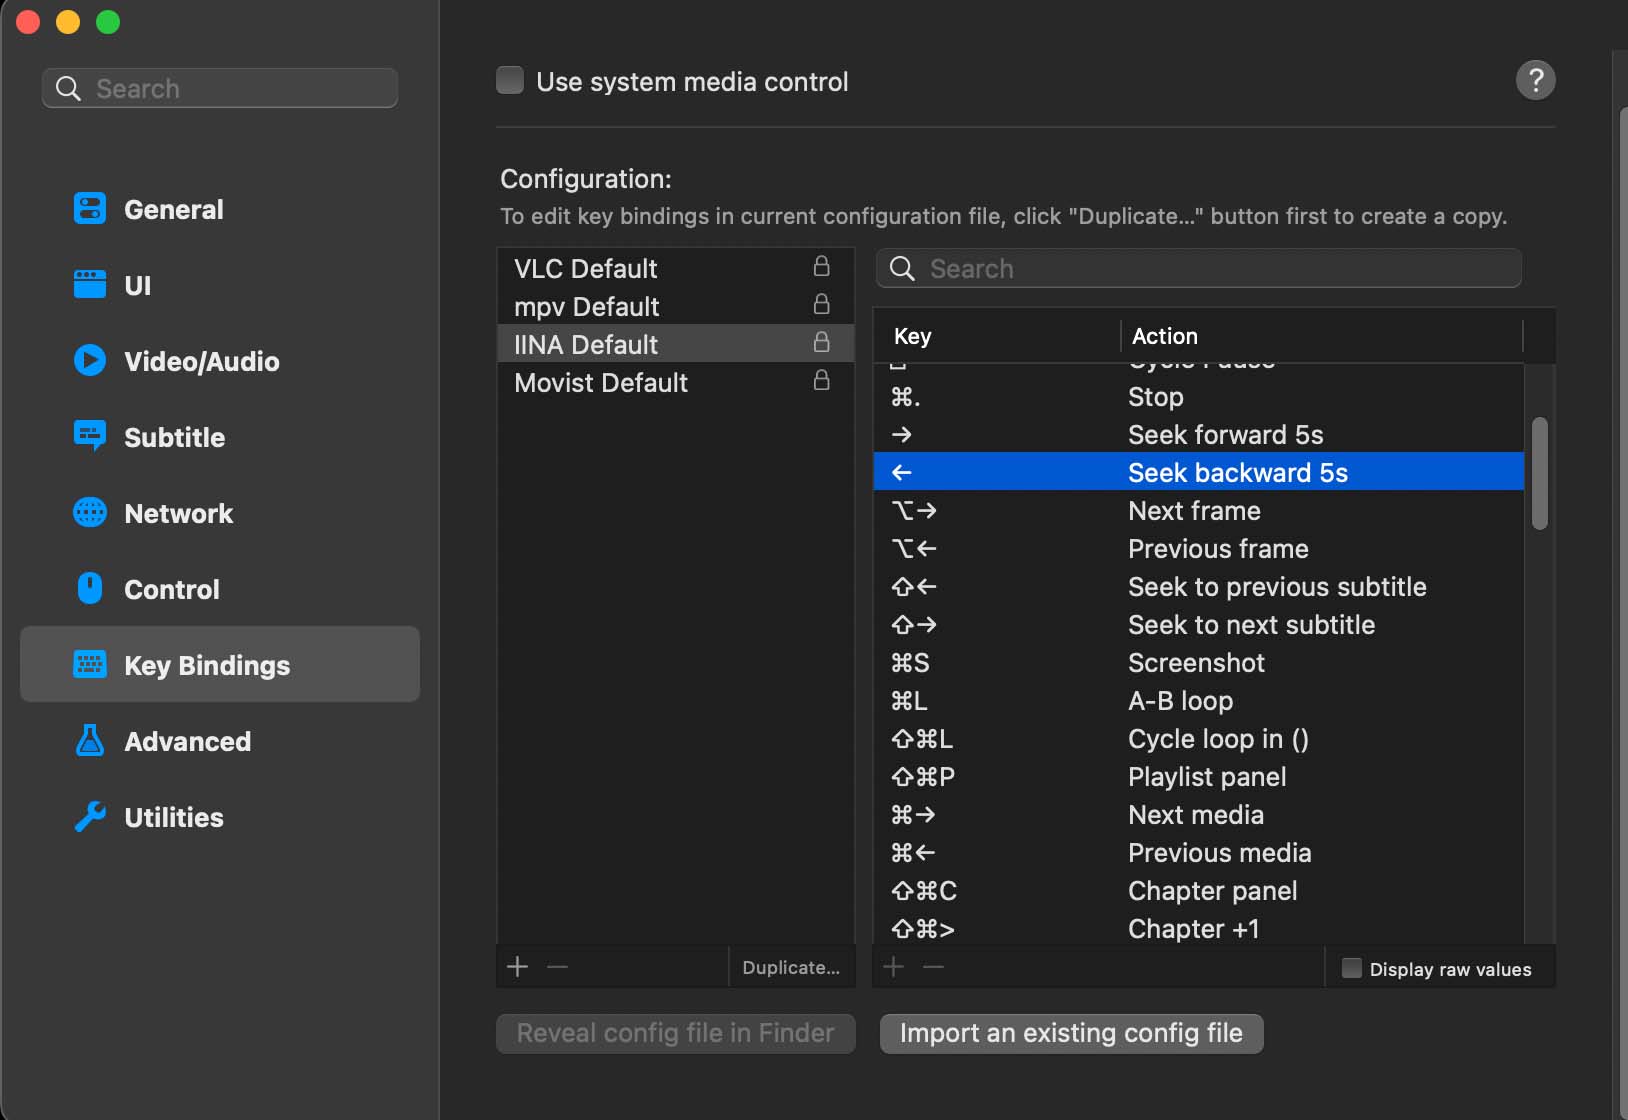Select the Screenshot key binding row

click(1196, 663)
